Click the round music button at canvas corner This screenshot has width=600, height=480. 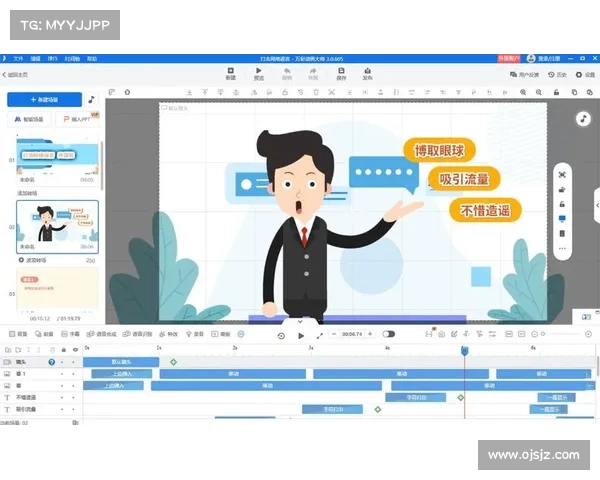coord(583,118)
